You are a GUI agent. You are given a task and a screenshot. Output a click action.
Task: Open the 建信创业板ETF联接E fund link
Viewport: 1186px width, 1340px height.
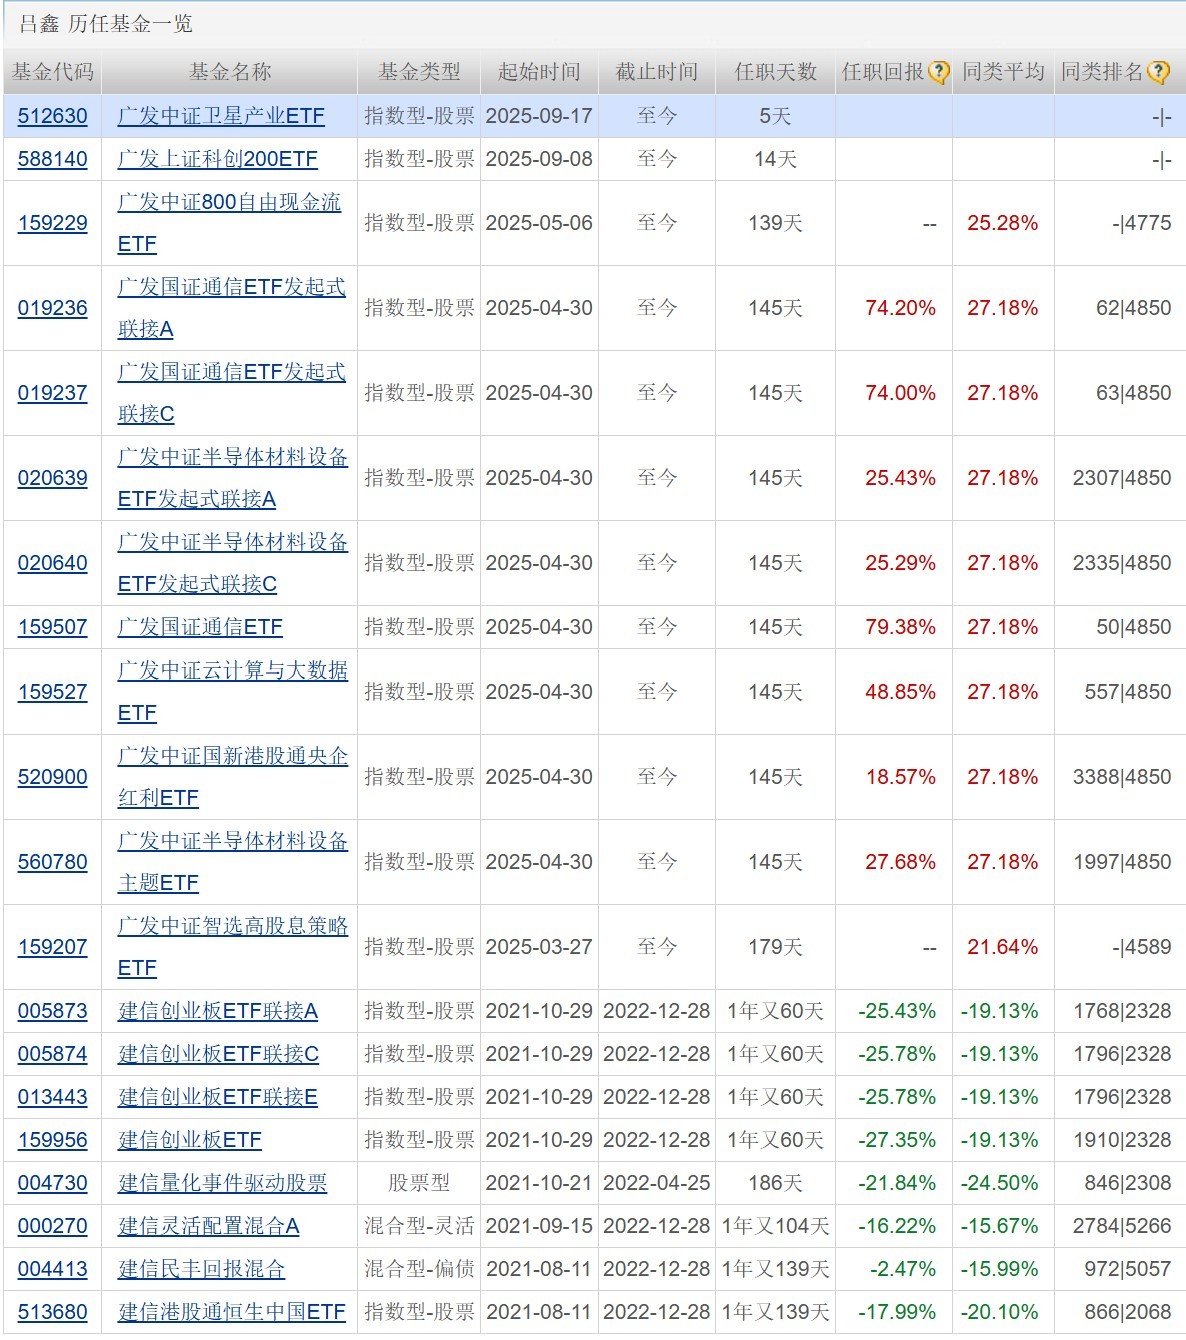coord(218,1097)
